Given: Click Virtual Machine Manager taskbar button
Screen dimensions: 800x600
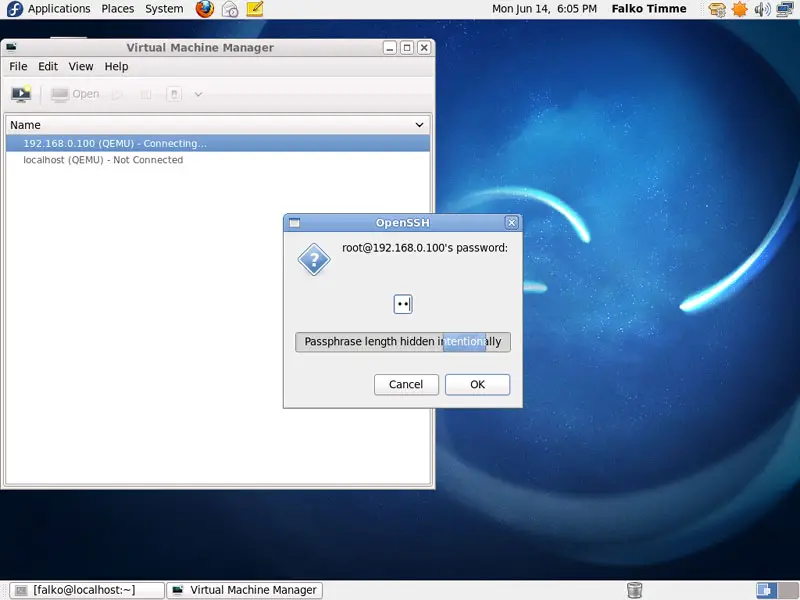Looking at the screenshot, I should tap(245, 590).
